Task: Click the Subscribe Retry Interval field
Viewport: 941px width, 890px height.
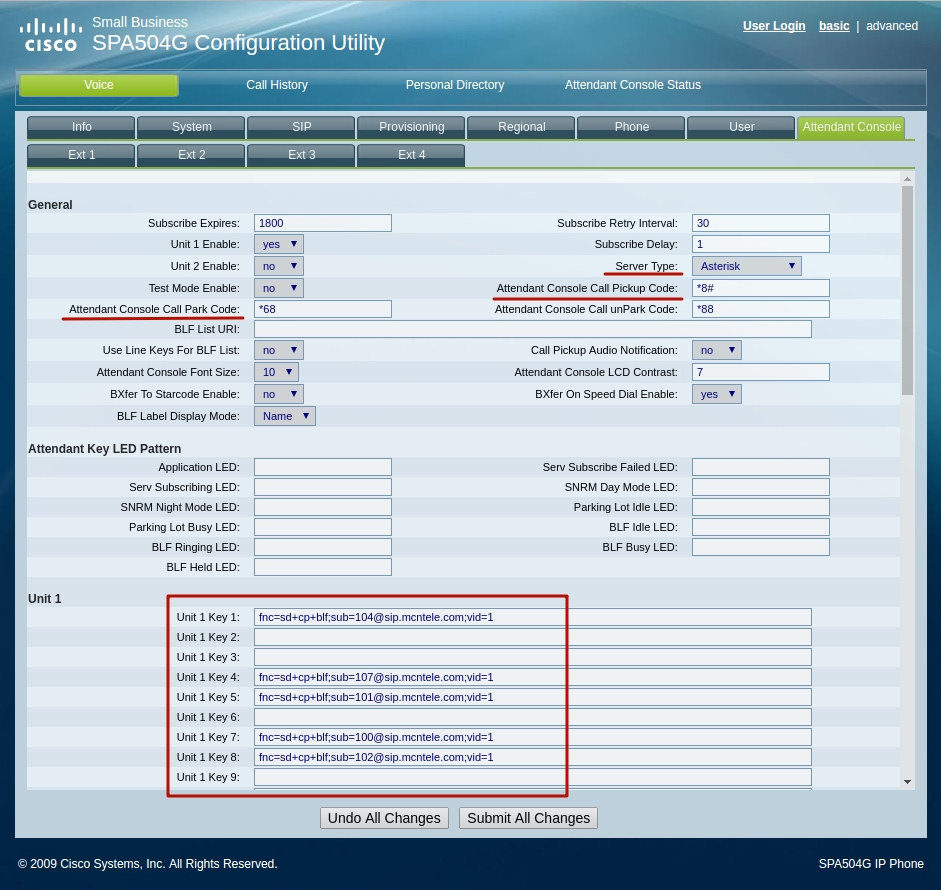Action: coord(760,223)
